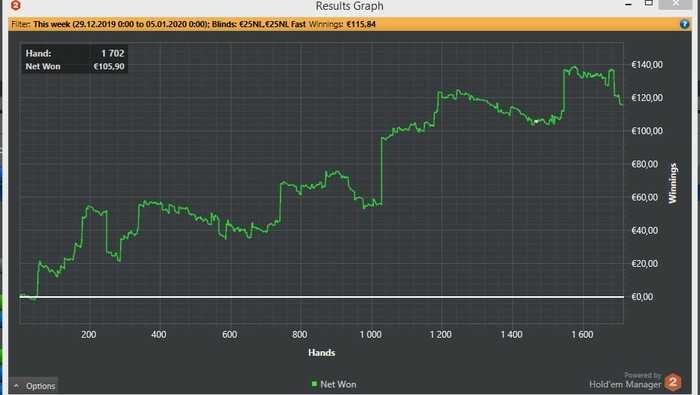This screenshot has height=395, width=700.
Task: Click the €60,00 axis label
Action: pyautogui.click(x=645, y=197)
